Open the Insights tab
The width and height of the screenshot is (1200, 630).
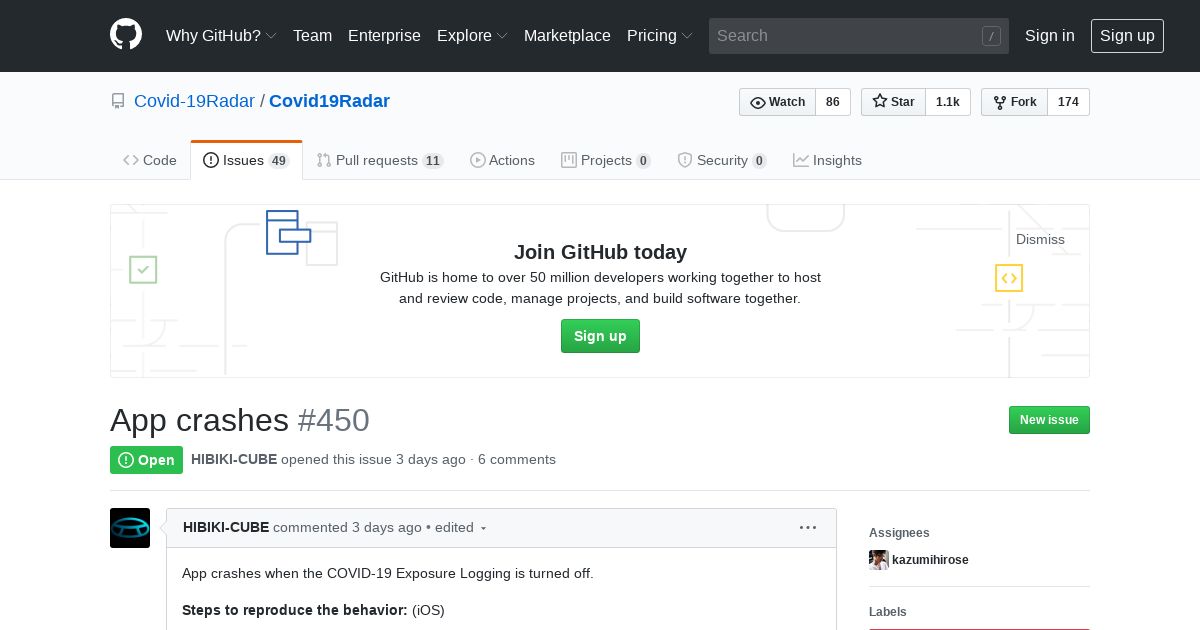827,160
